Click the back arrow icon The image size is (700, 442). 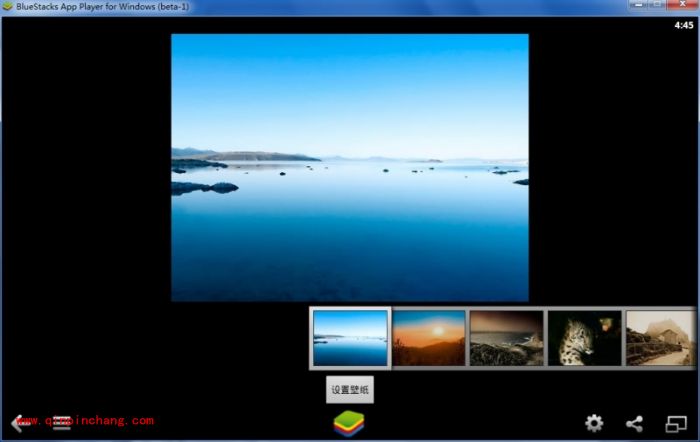17,423
